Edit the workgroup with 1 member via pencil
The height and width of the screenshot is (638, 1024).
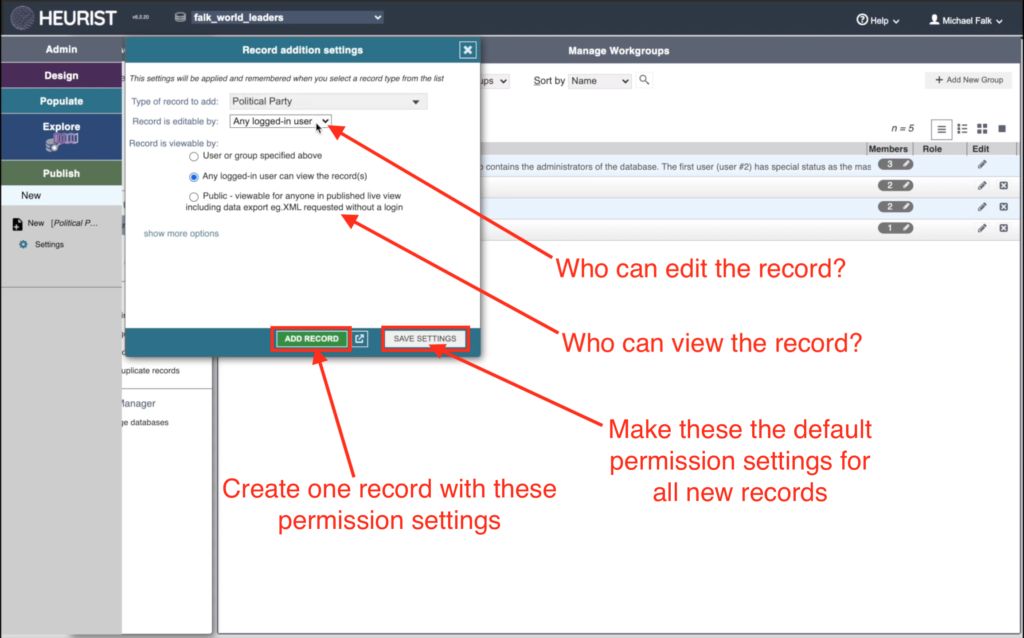(x=982, y=228)
